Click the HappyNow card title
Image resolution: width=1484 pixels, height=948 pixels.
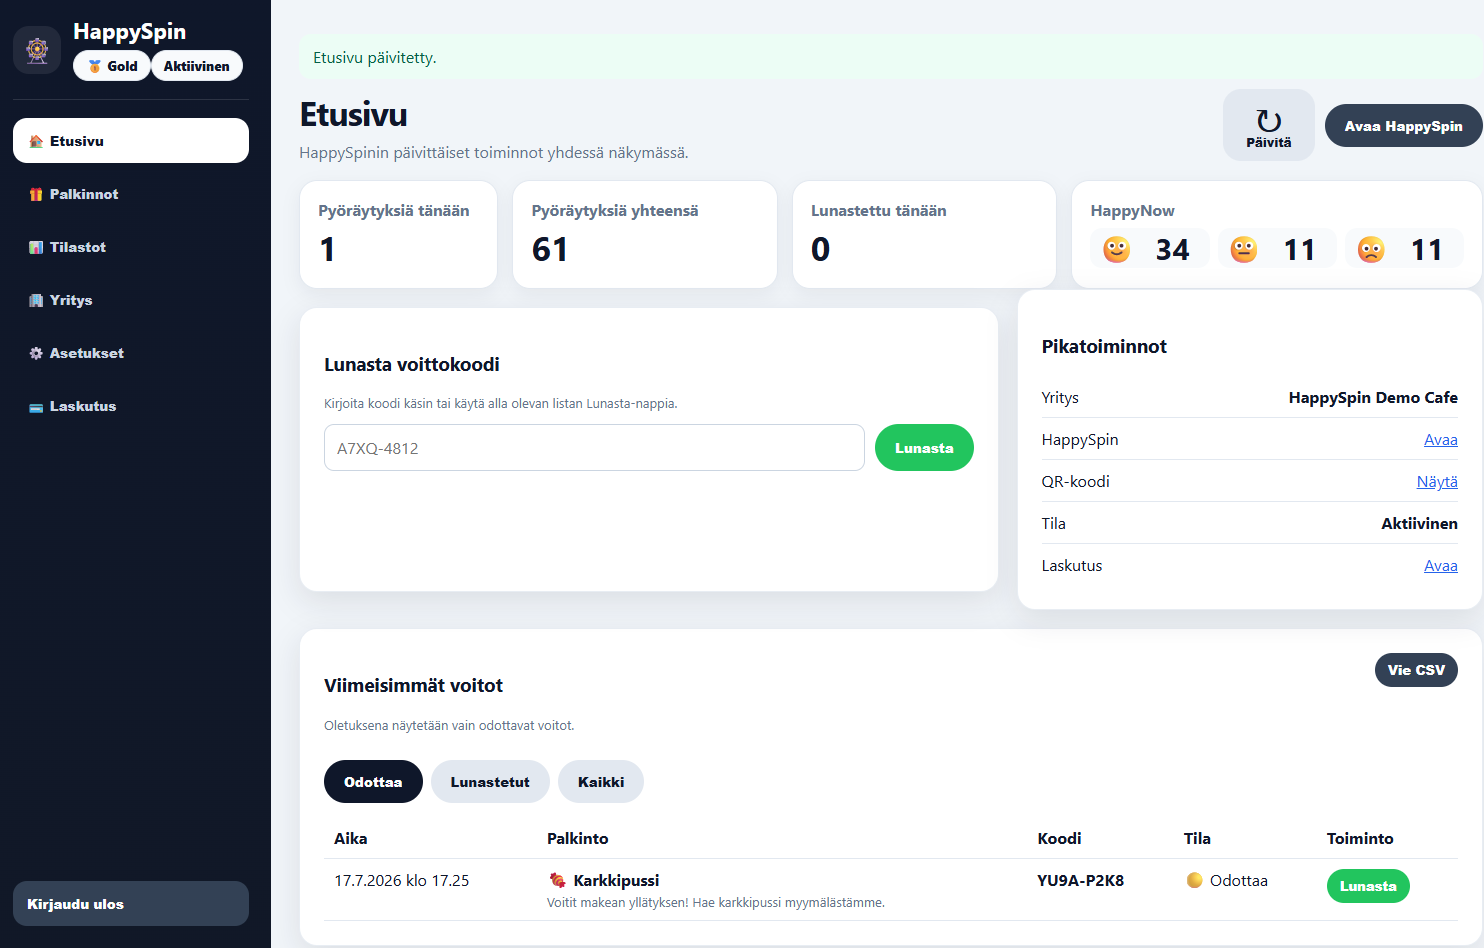(x=1132, y=211)
